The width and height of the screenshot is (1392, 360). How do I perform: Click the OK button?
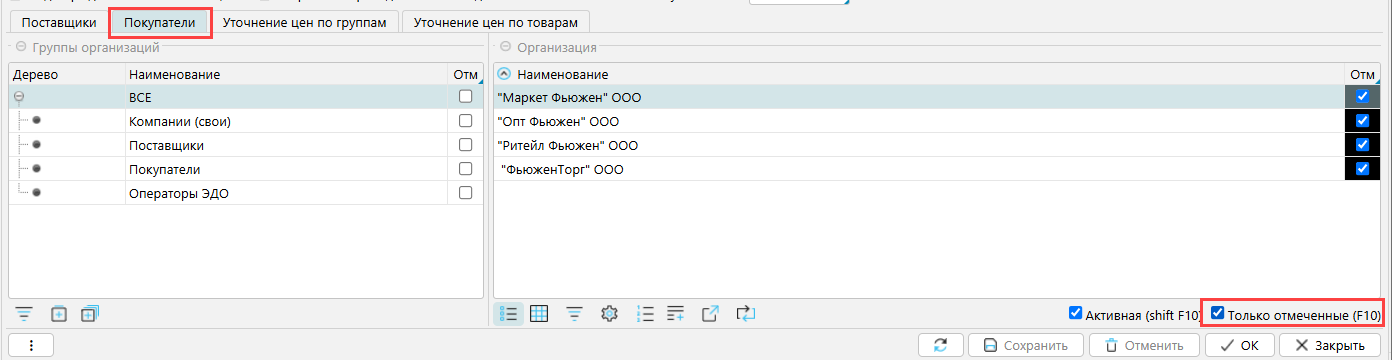click(1240, 345)
